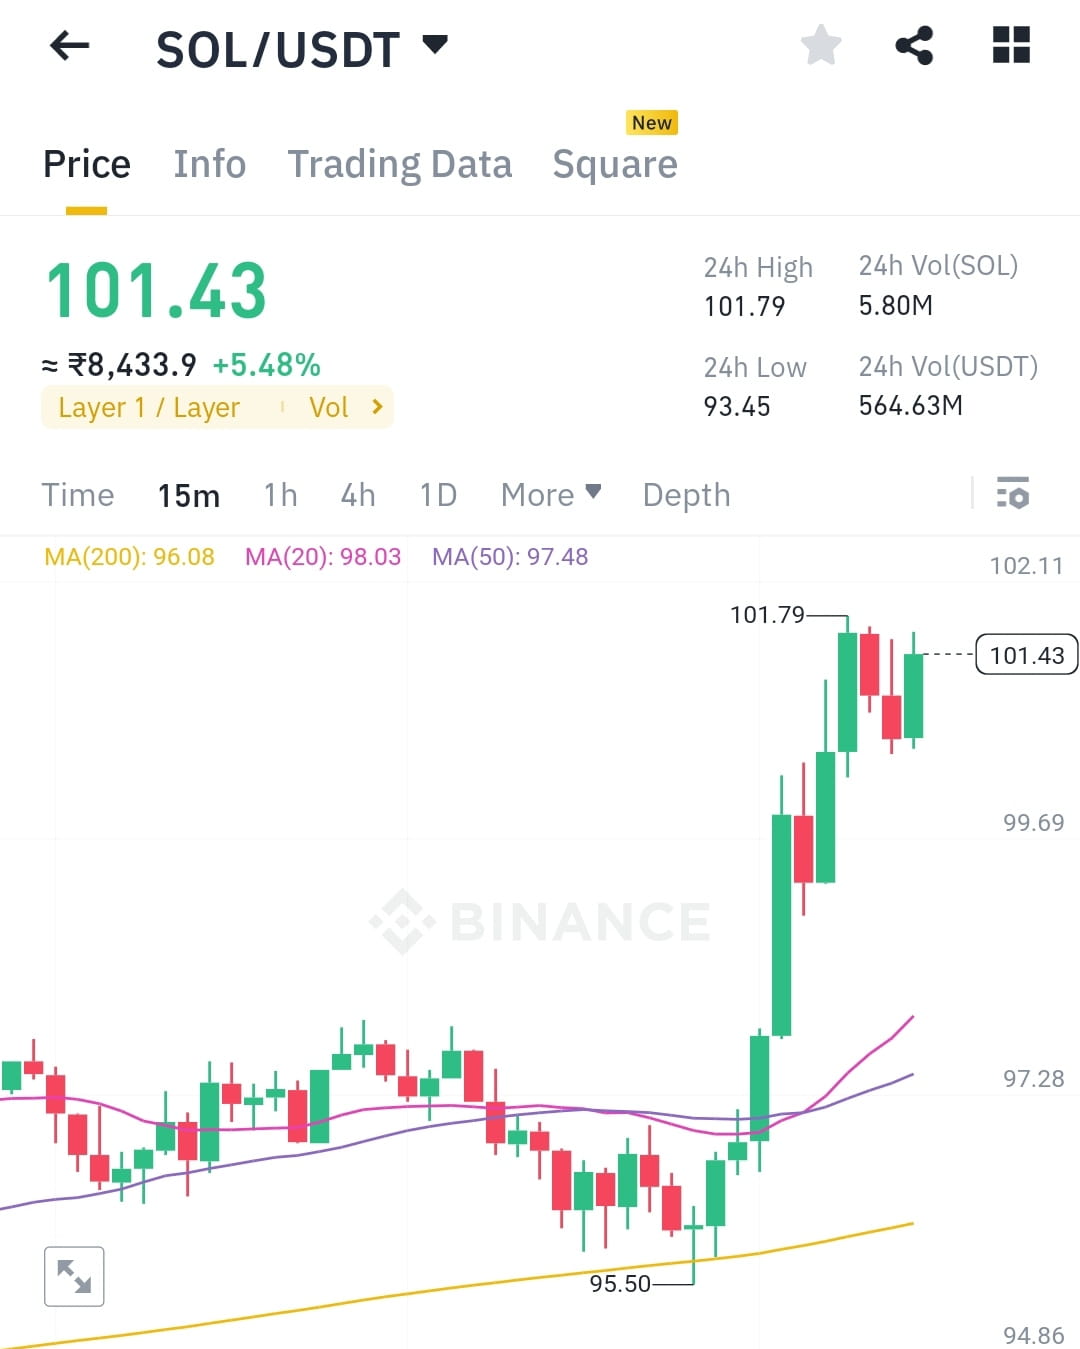1080x1349 pixels.
Task: Switch to the Info tab
Action: pos(209,163)
